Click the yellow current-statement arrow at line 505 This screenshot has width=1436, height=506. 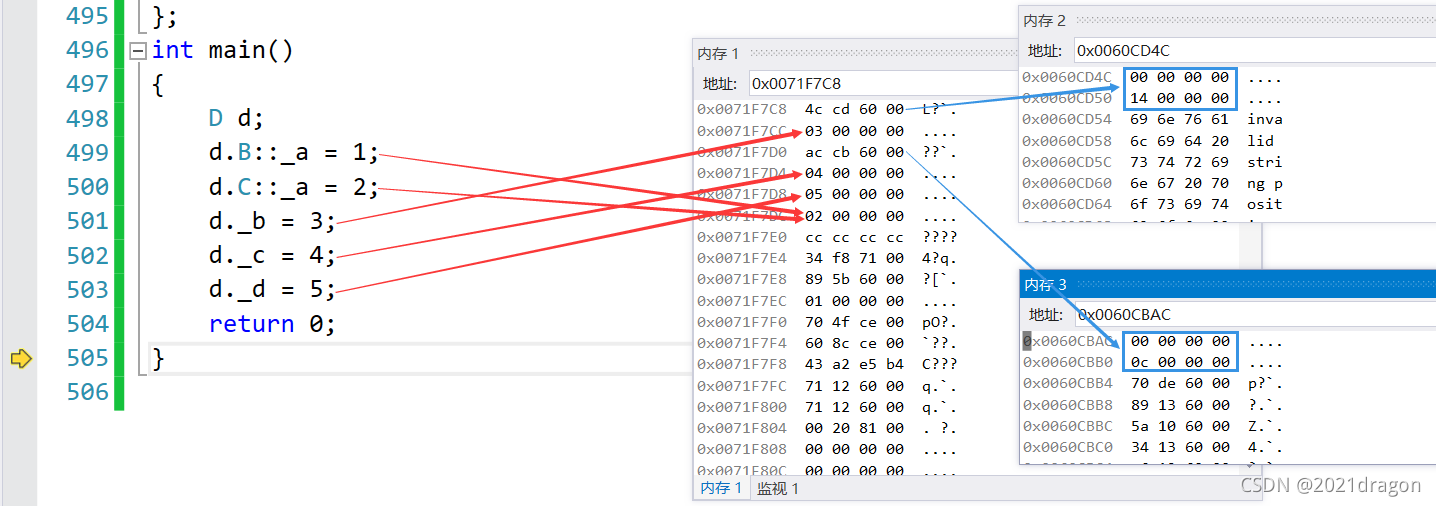point(21,358)
